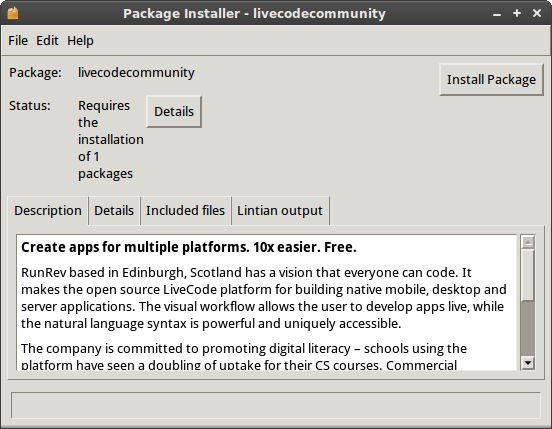
Task: Minimize the Package Installer window
Action: (x=497, y=14)
